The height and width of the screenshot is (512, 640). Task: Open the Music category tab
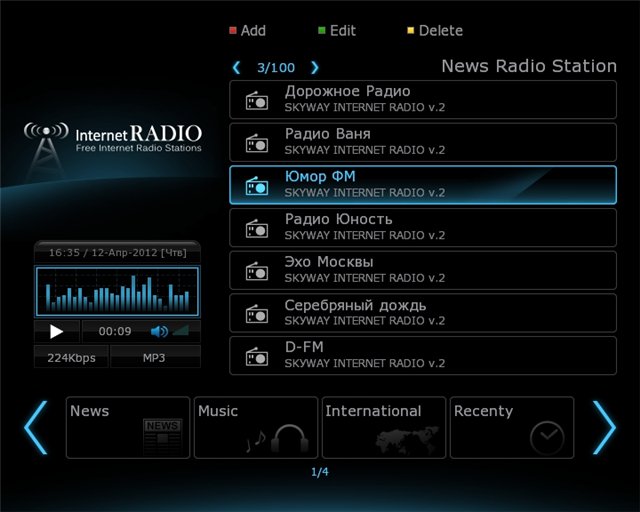pyautogui.click(x=256, y=427)
